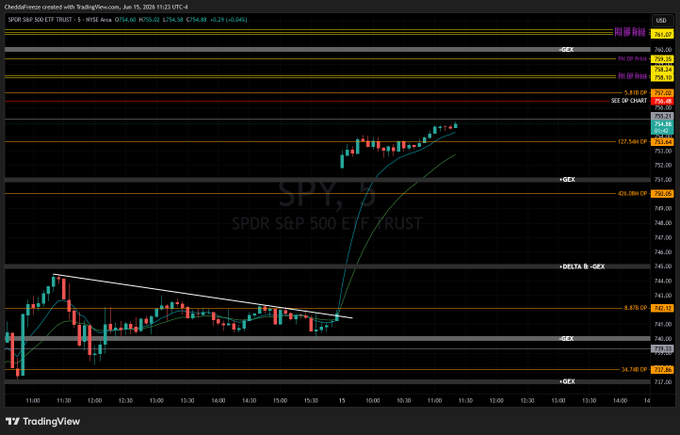Click the 127.54M DP line label
Viewport: 680px width, 435px height.
[x=632, y=142]
